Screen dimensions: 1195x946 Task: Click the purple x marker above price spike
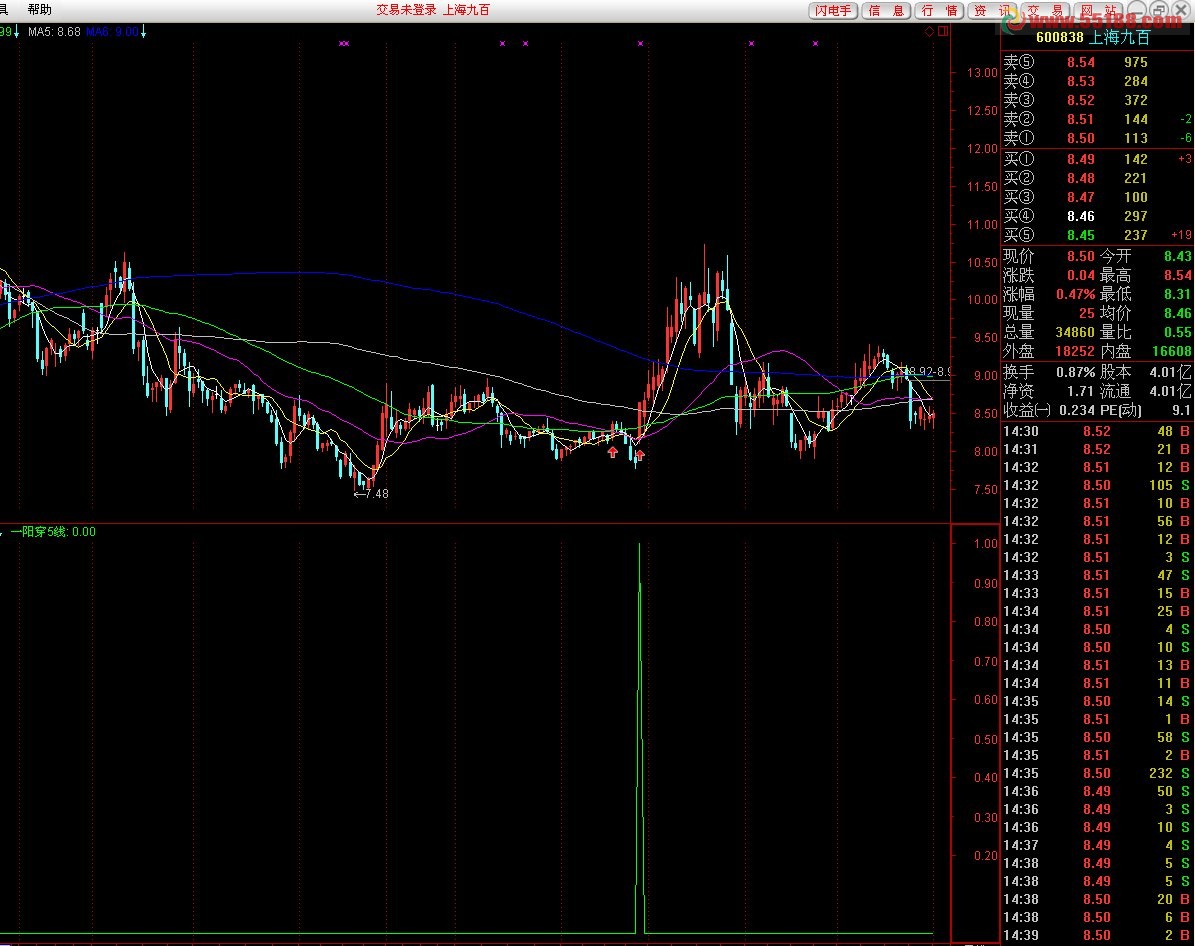640,44
